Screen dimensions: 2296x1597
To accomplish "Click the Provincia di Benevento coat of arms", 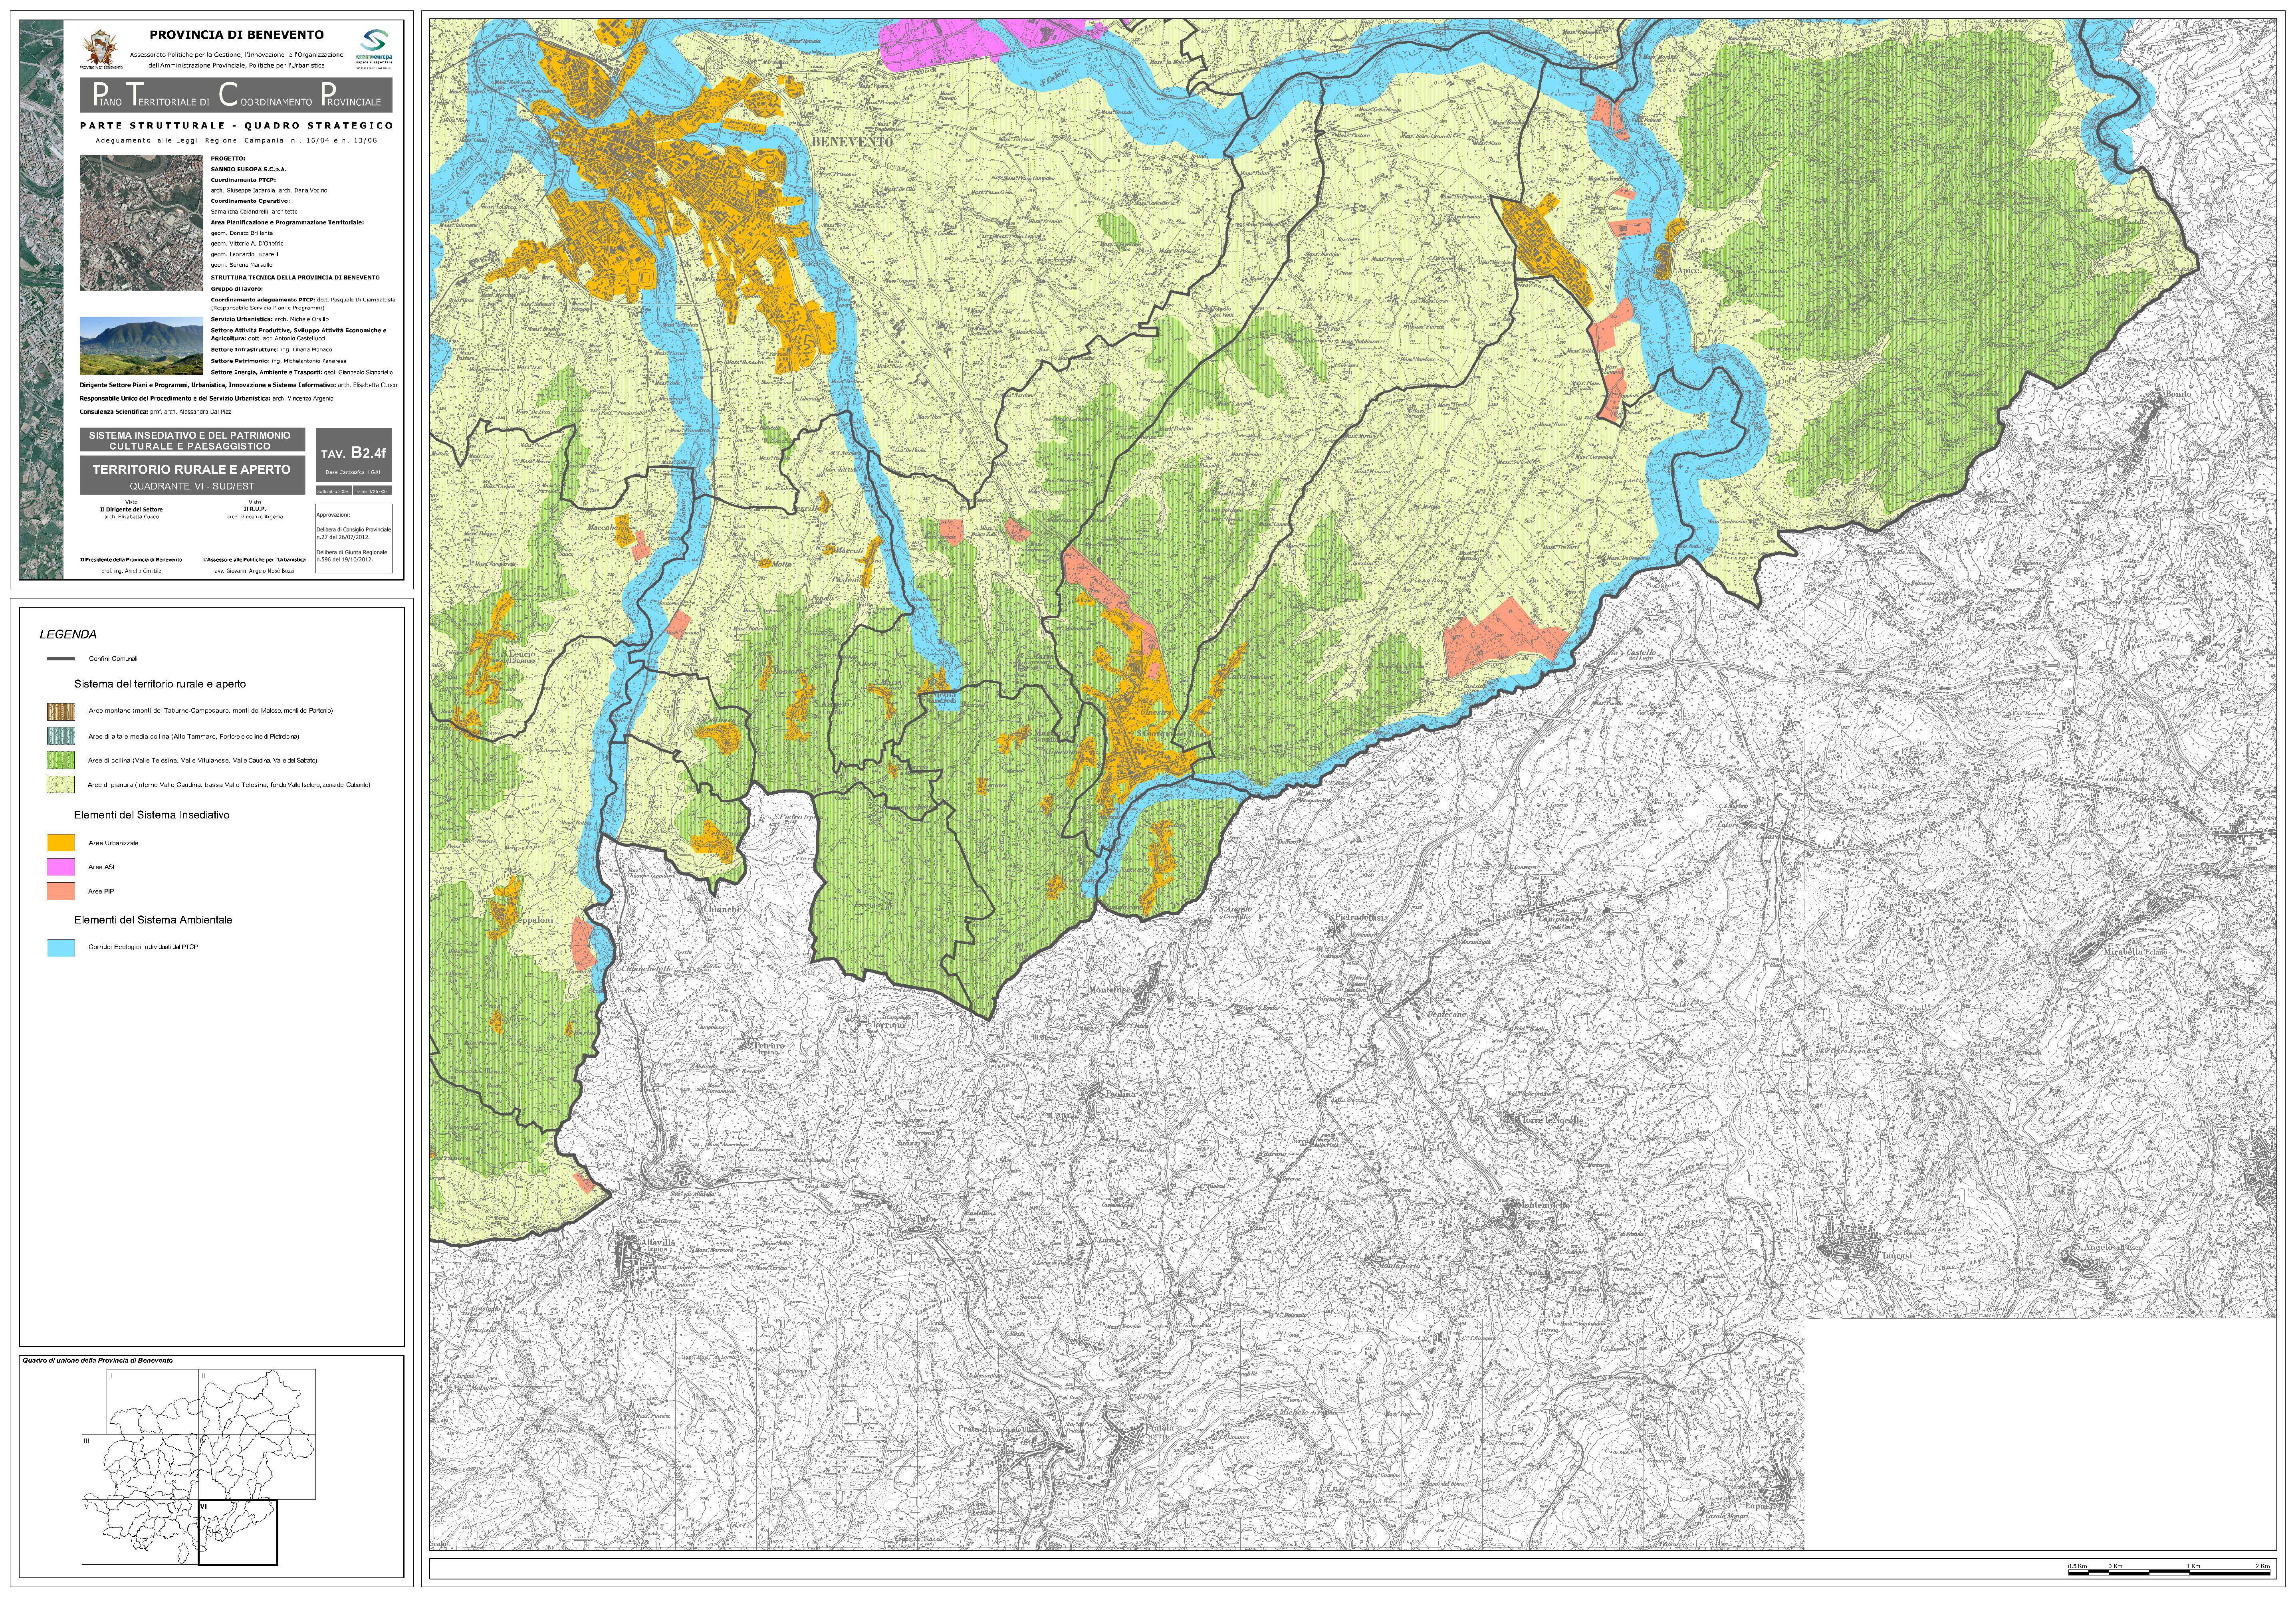I will point(102,49).
